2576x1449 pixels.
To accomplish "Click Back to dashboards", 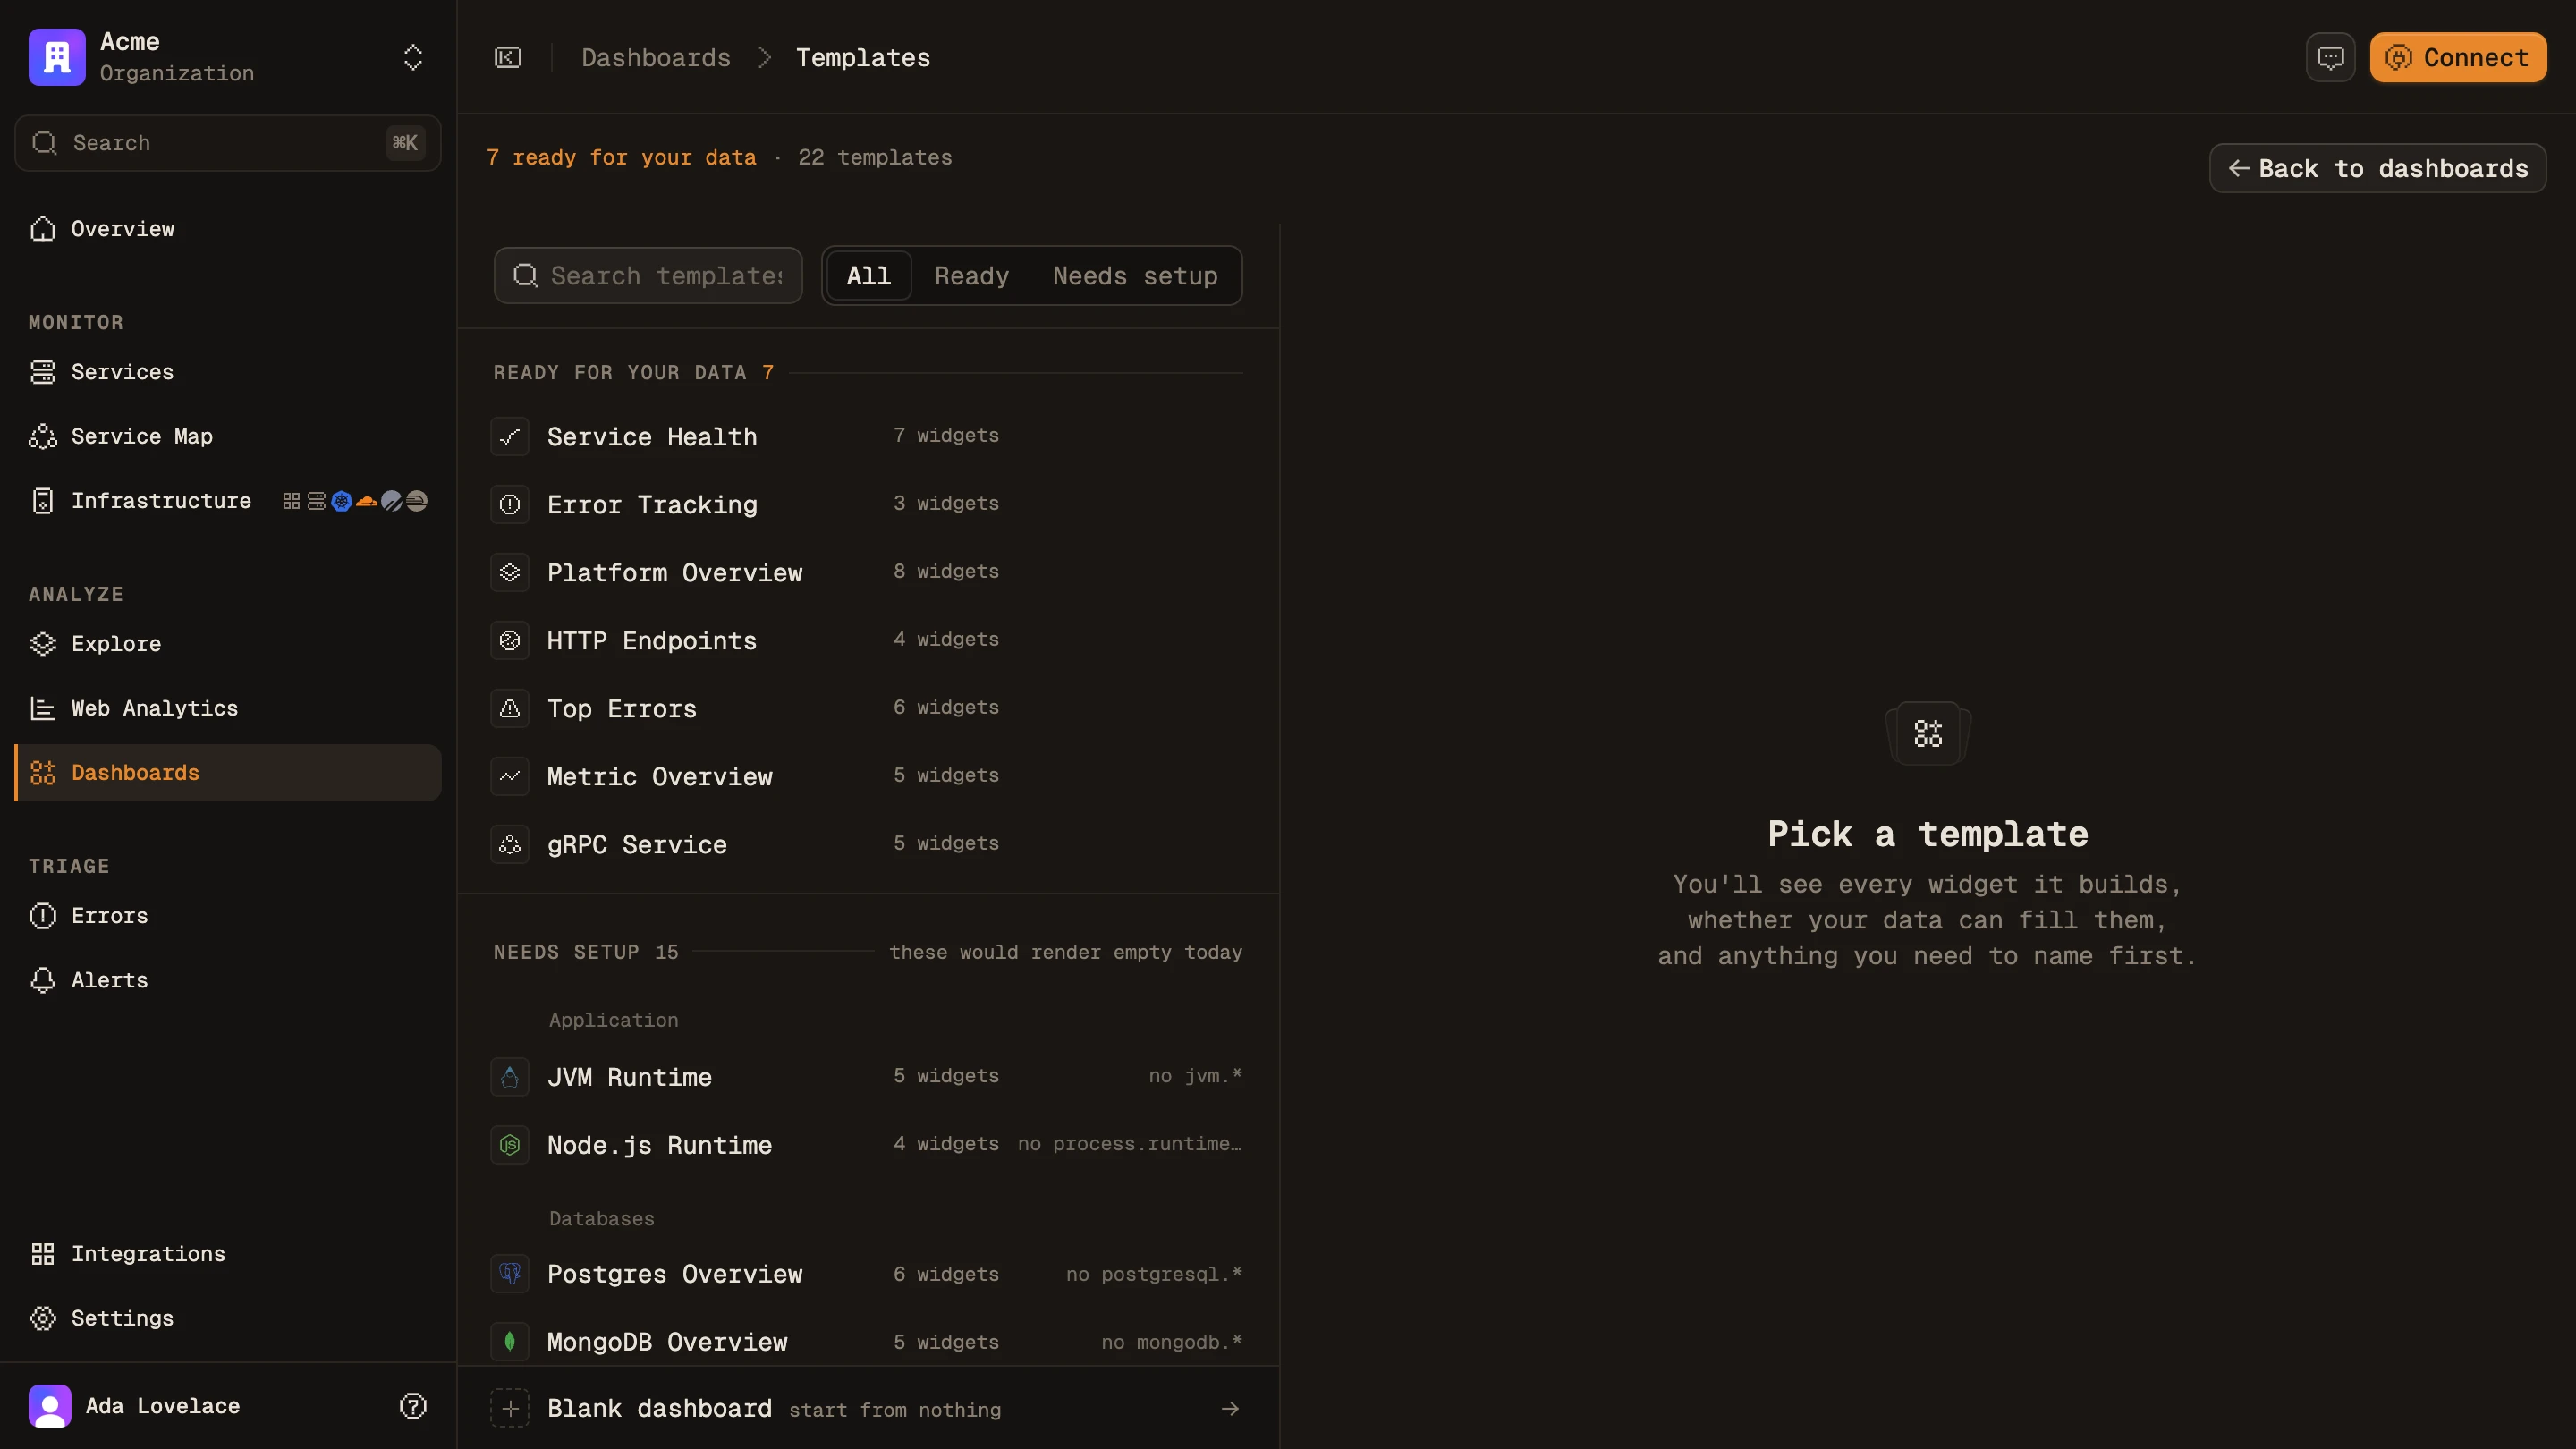I will click(x=2378, y=168).
